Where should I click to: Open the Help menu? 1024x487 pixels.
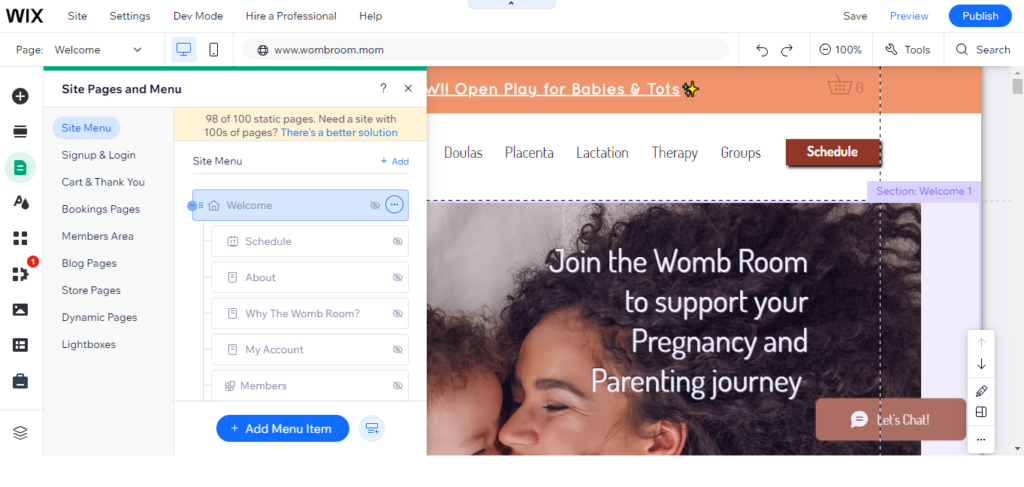tap(370, 16)
